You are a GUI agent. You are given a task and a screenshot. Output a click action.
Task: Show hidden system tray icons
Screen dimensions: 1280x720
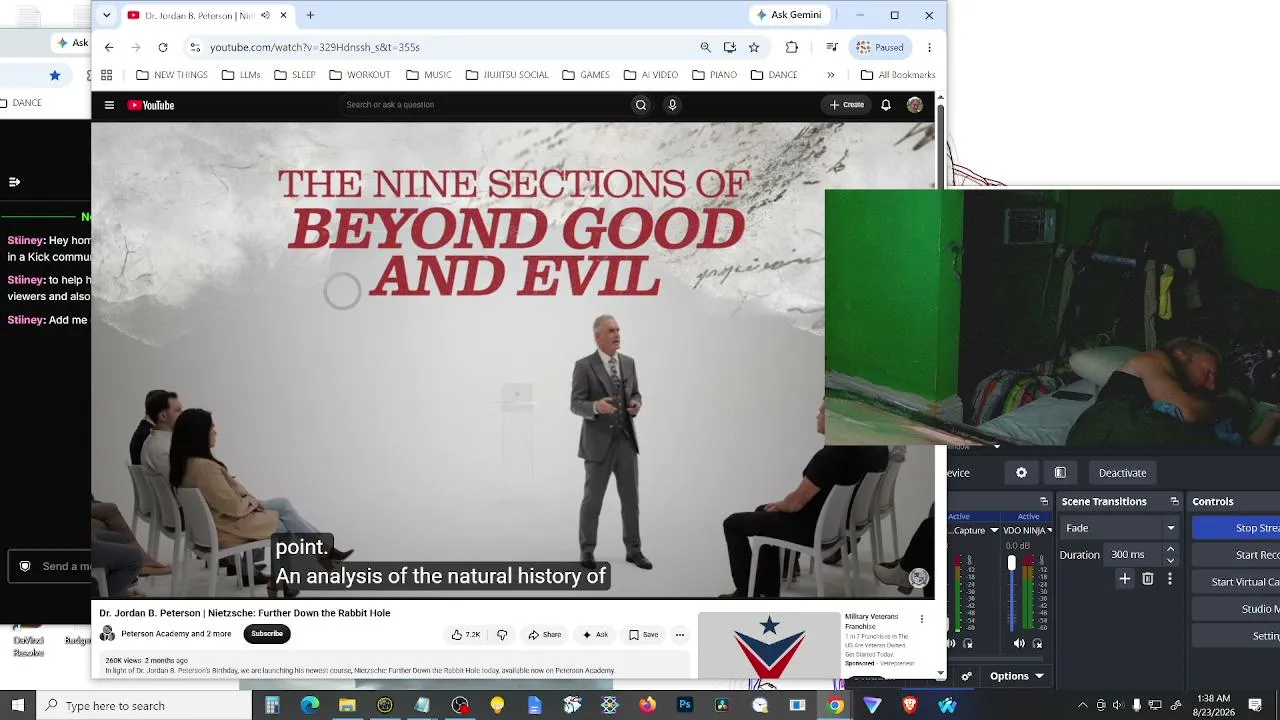(1083, 706)
